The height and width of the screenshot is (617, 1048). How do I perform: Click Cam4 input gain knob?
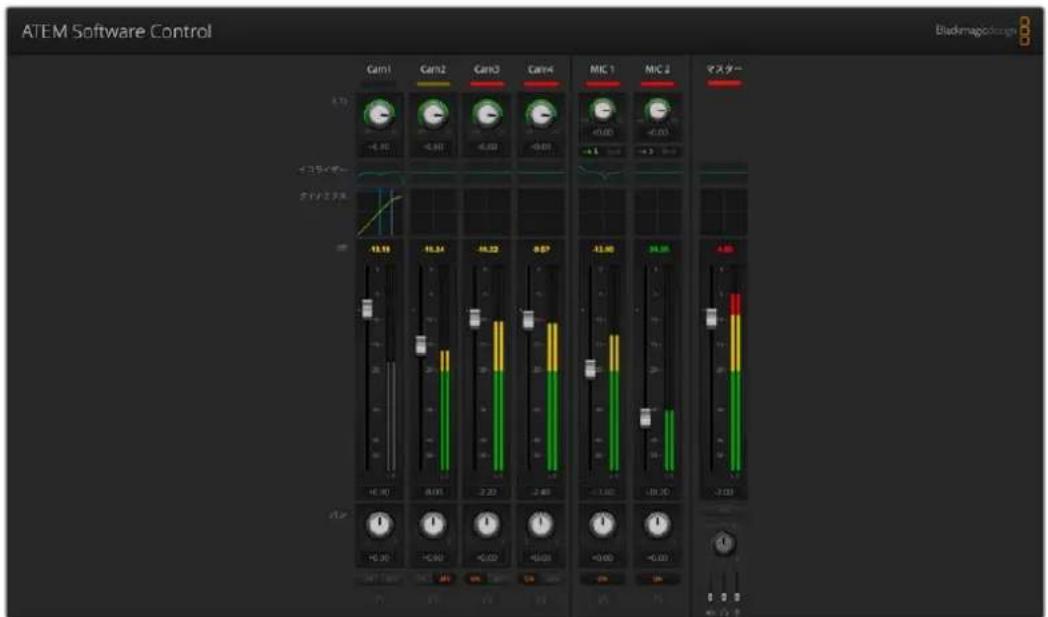coord(541,115)
